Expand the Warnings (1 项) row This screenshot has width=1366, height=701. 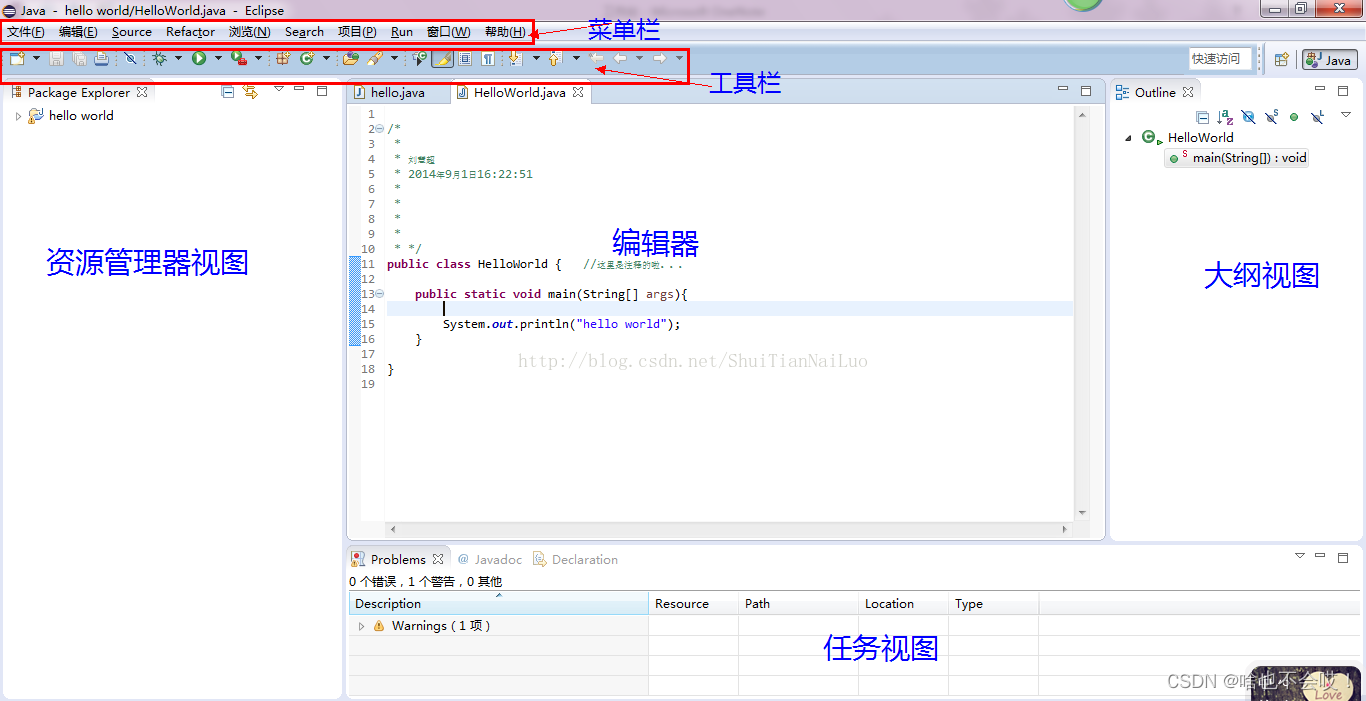362,626
